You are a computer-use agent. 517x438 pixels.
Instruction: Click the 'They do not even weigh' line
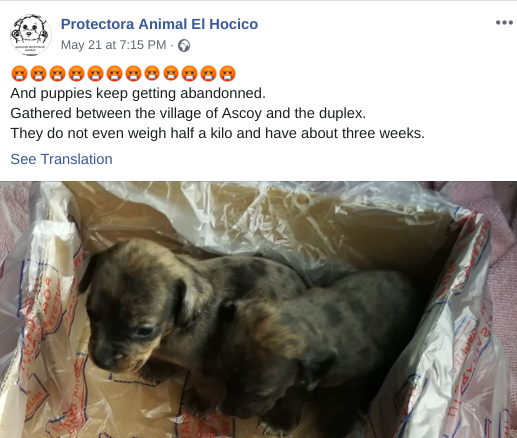click(218, 133)
